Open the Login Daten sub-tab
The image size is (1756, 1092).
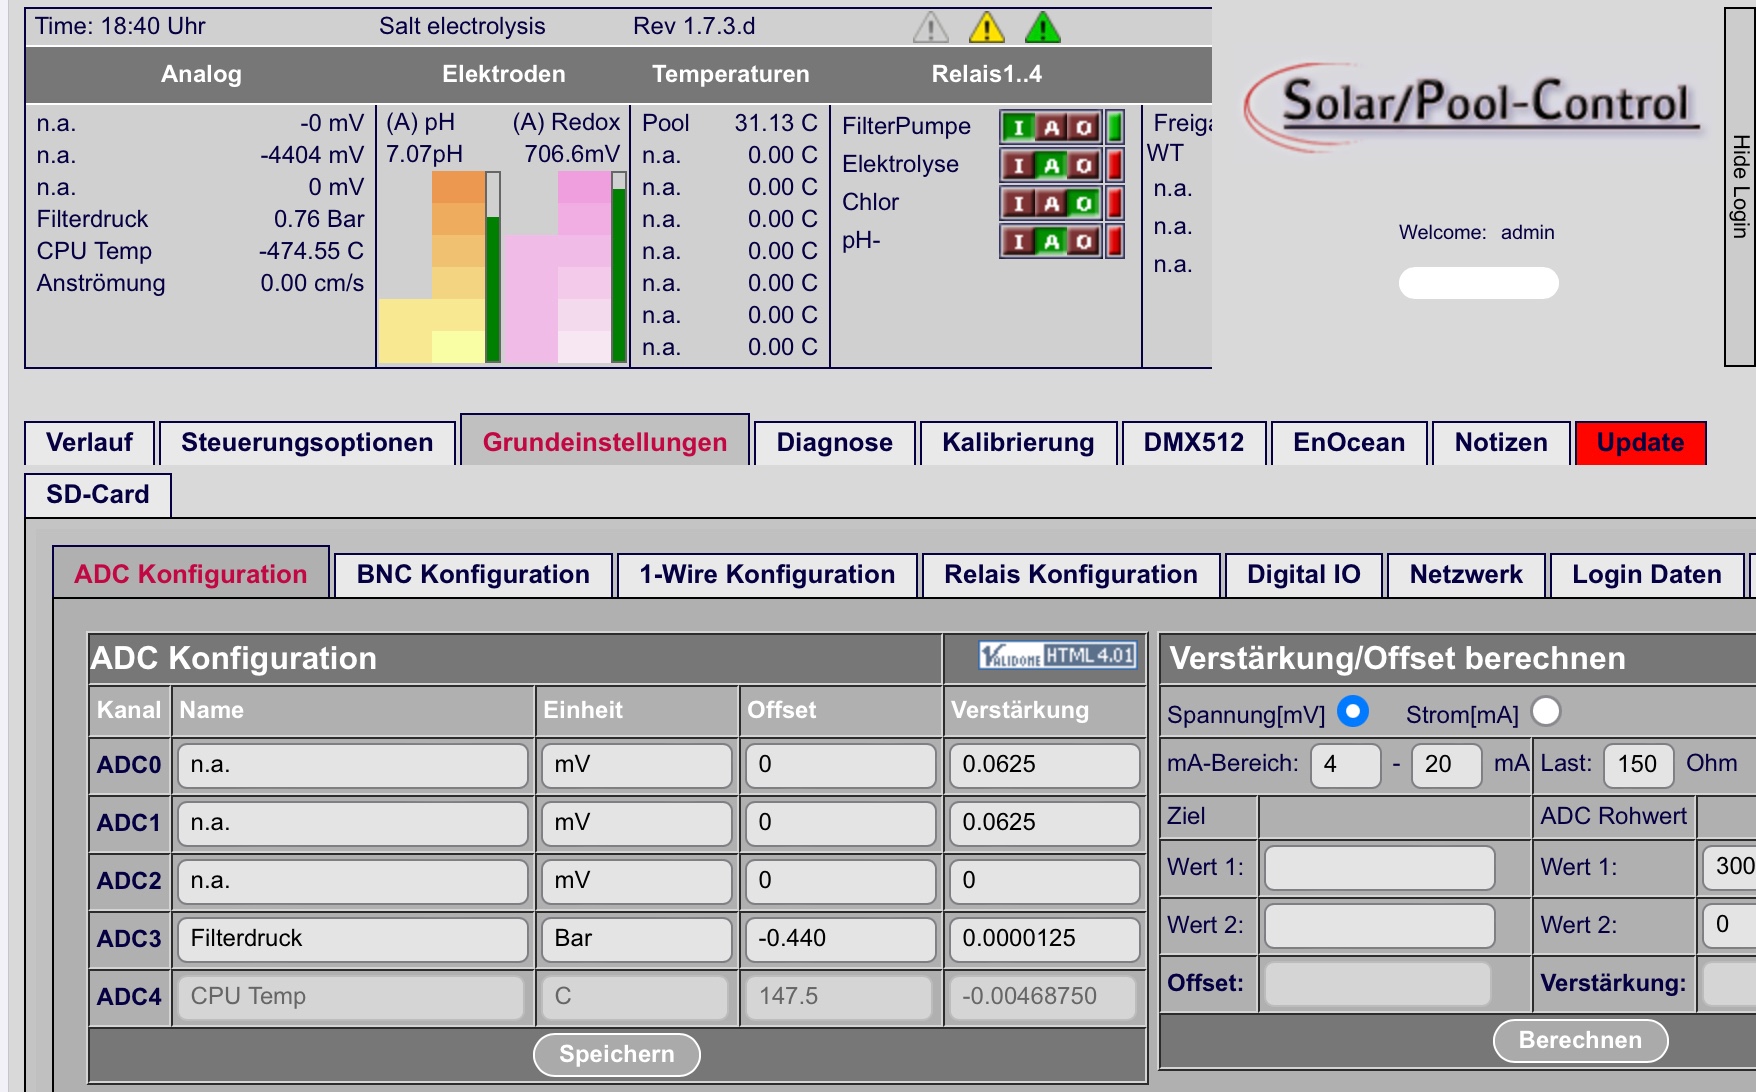pyautogui.click(x=1647, y=574)
